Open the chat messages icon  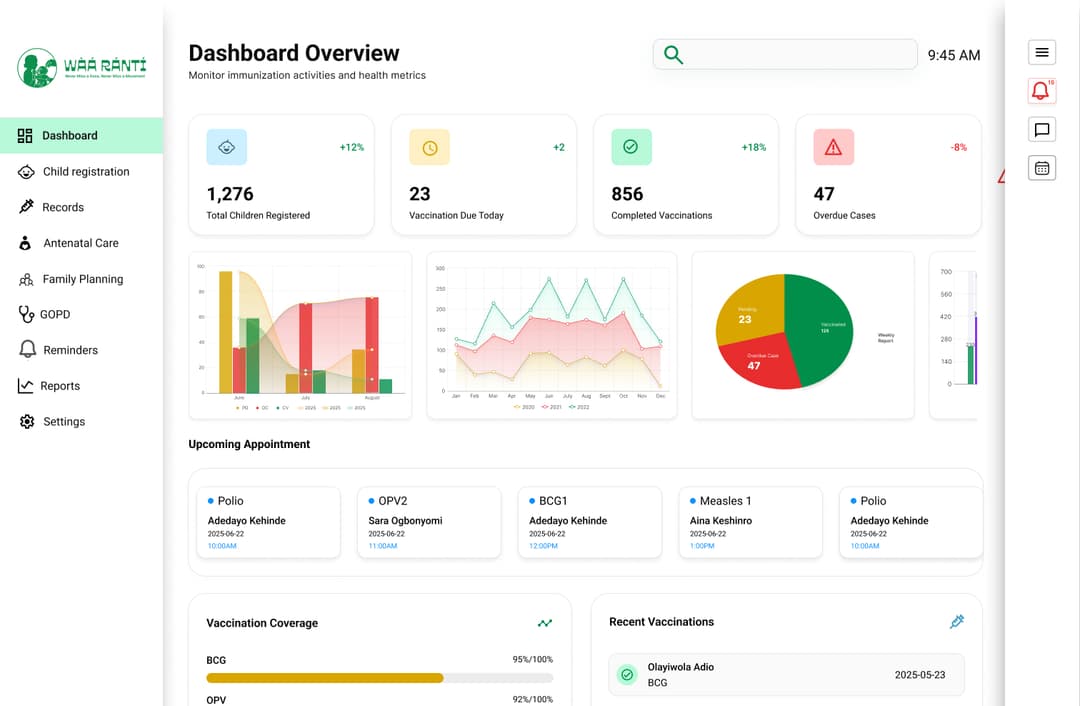click(1041, 130)
